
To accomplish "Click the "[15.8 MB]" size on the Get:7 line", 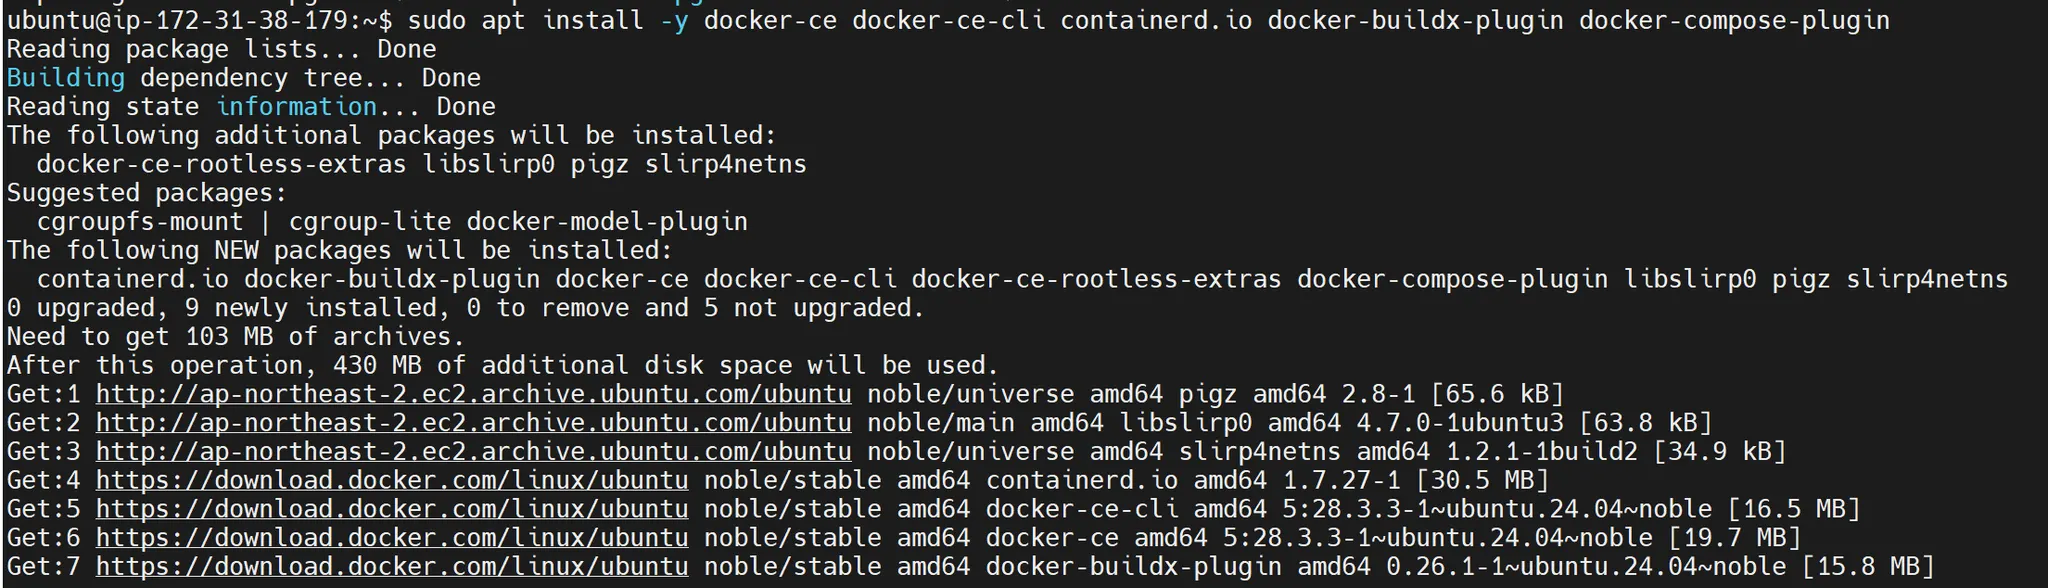I will 1868,567.
